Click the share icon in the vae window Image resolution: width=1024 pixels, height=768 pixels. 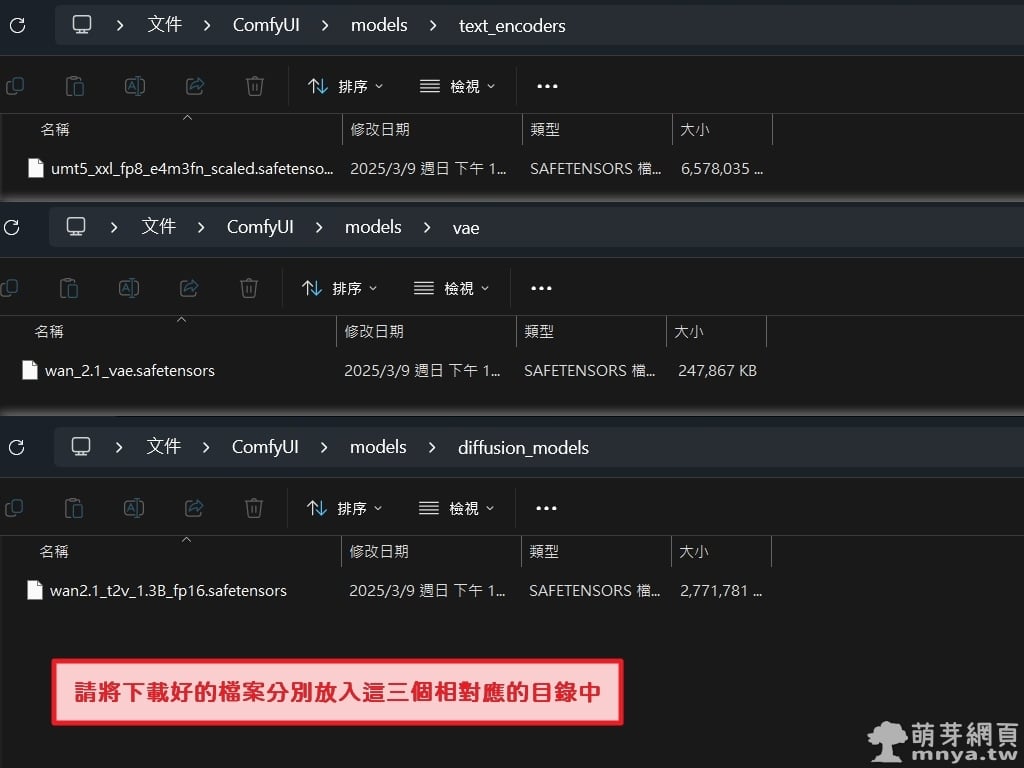point(189,288)
